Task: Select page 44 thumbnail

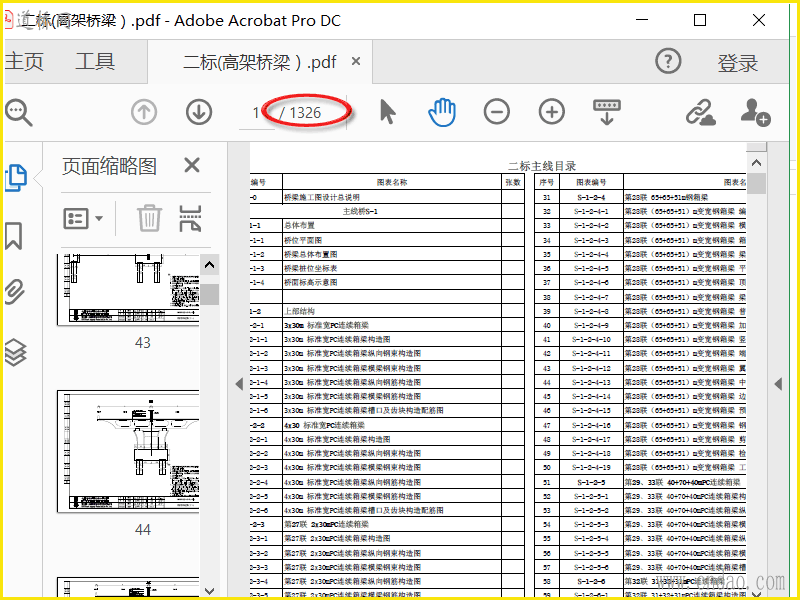Action: 128,452
